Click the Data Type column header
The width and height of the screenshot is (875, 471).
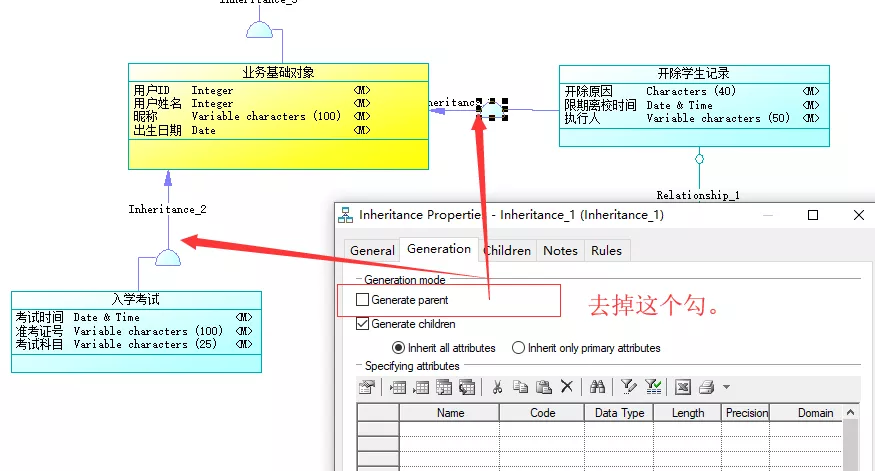click(619, 412)
